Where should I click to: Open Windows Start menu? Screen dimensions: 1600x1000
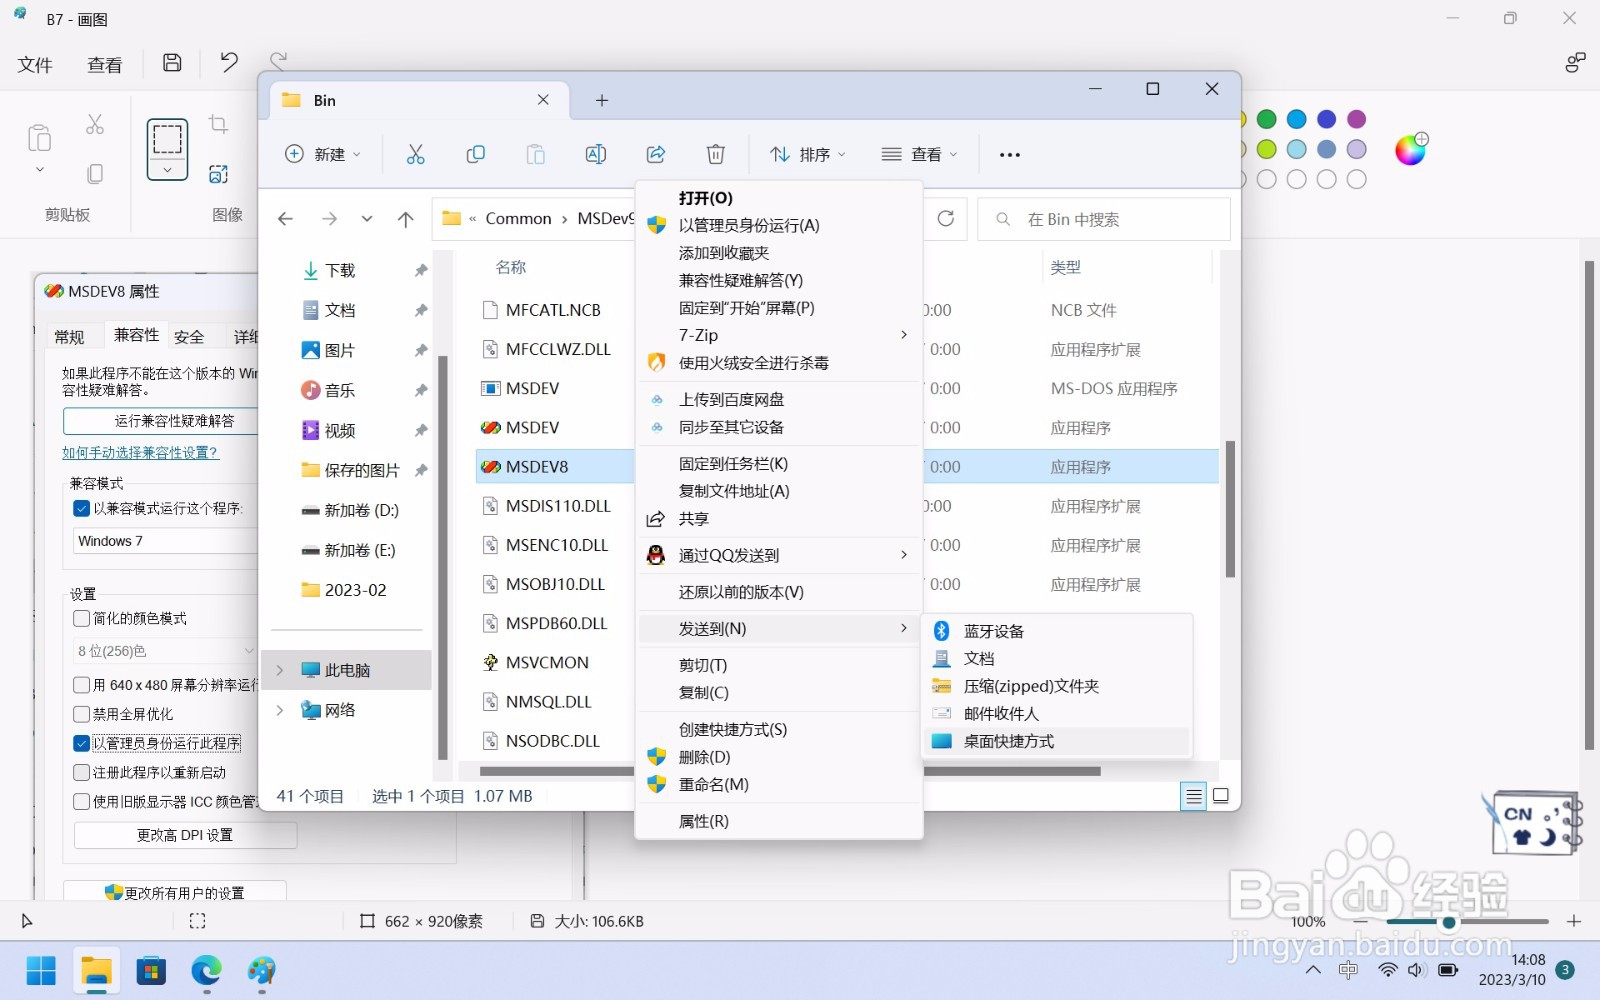[x=41, y=971]
